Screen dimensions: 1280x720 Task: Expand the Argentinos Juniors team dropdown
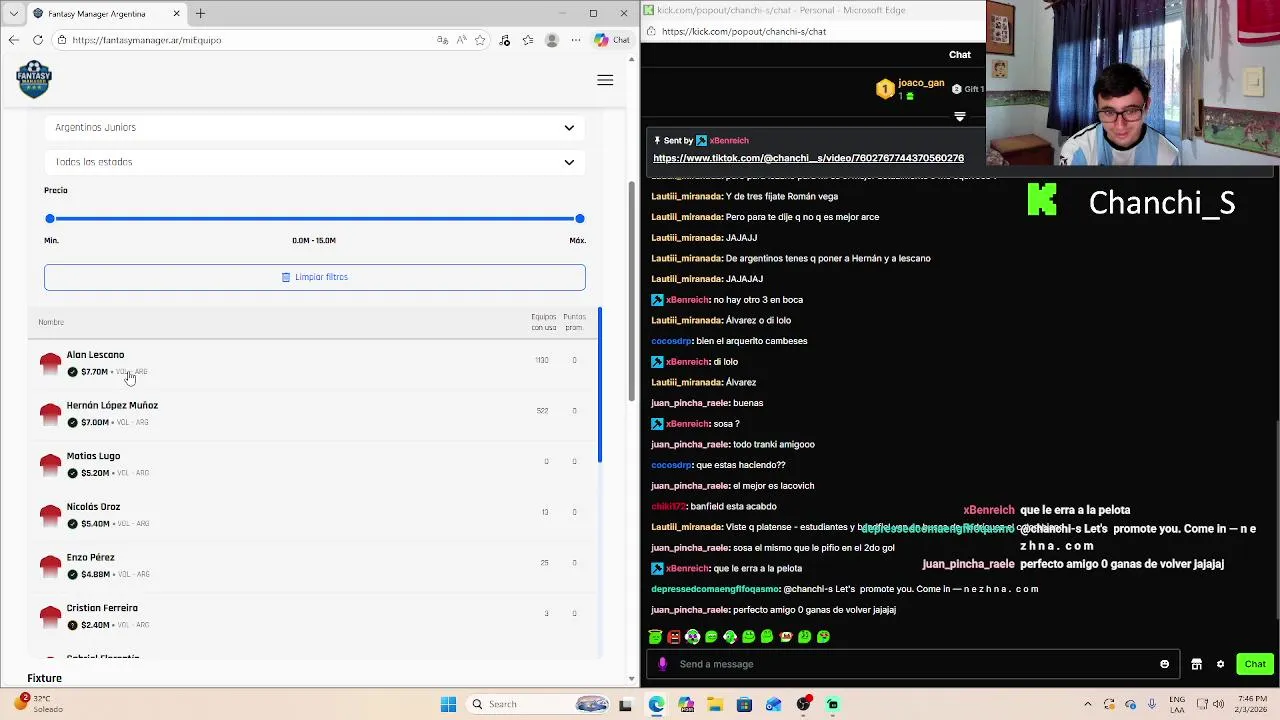(x=315, y=127)
